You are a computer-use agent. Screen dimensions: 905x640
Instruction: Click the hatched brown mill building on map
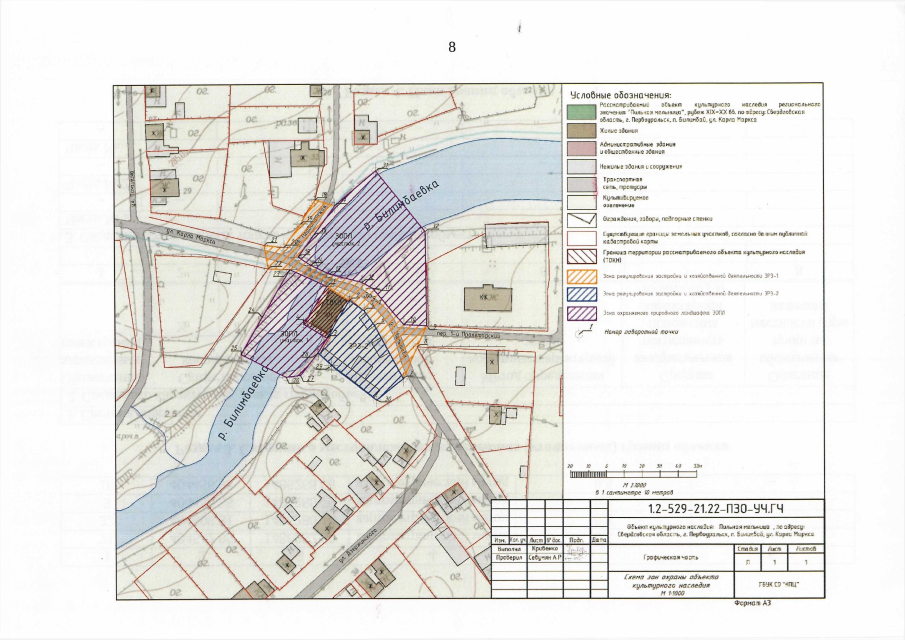coord(321,315)
